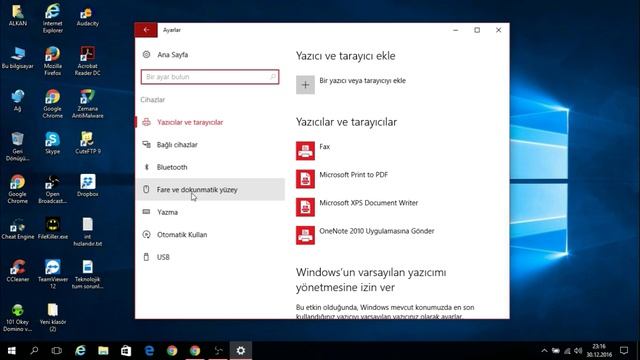Click 'Microsoft XPS Document Writer' label
This screenshot has height=360, width=640.
click(x=369, y=203)
